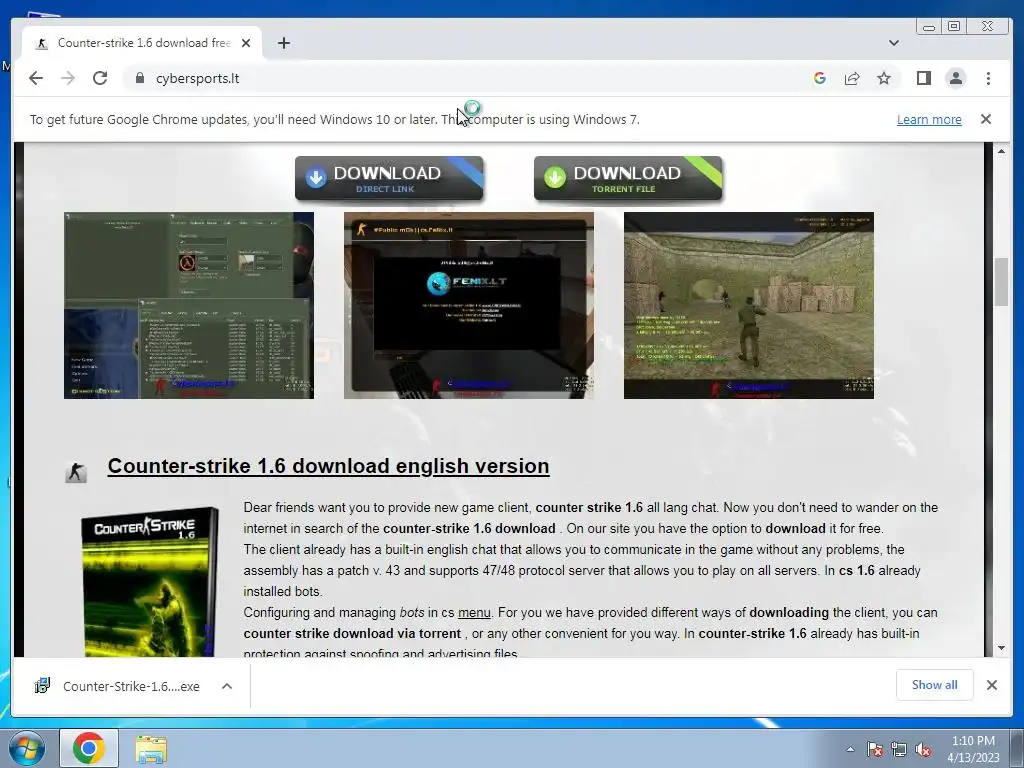Click the page scrollbar down arrow
The width and height of the screenshot is (1024, 768).
pos(1001,648)
